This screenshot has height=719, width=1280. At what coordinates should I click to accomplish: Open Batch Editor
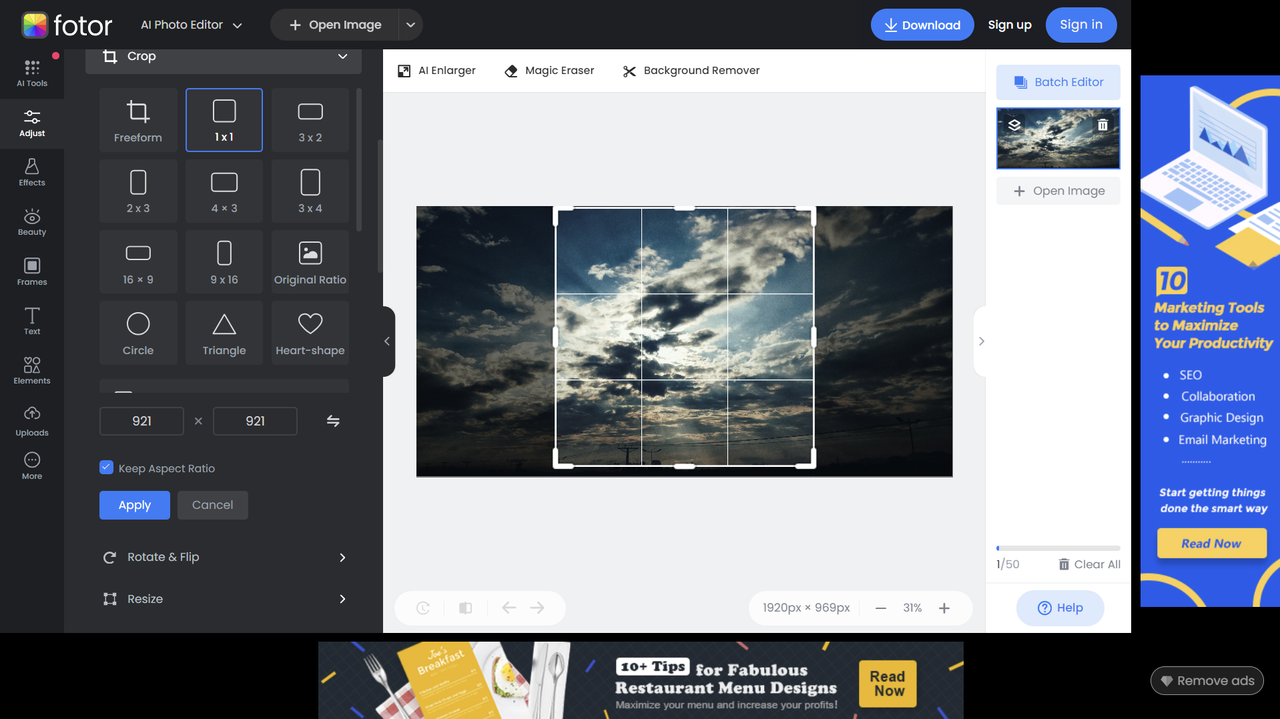pos(1058,82)
